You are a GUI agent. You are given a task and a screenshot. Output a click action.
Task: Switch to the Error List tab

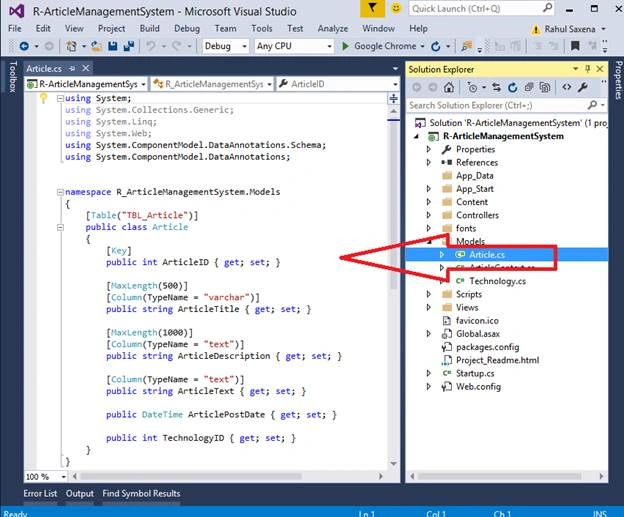40,494
